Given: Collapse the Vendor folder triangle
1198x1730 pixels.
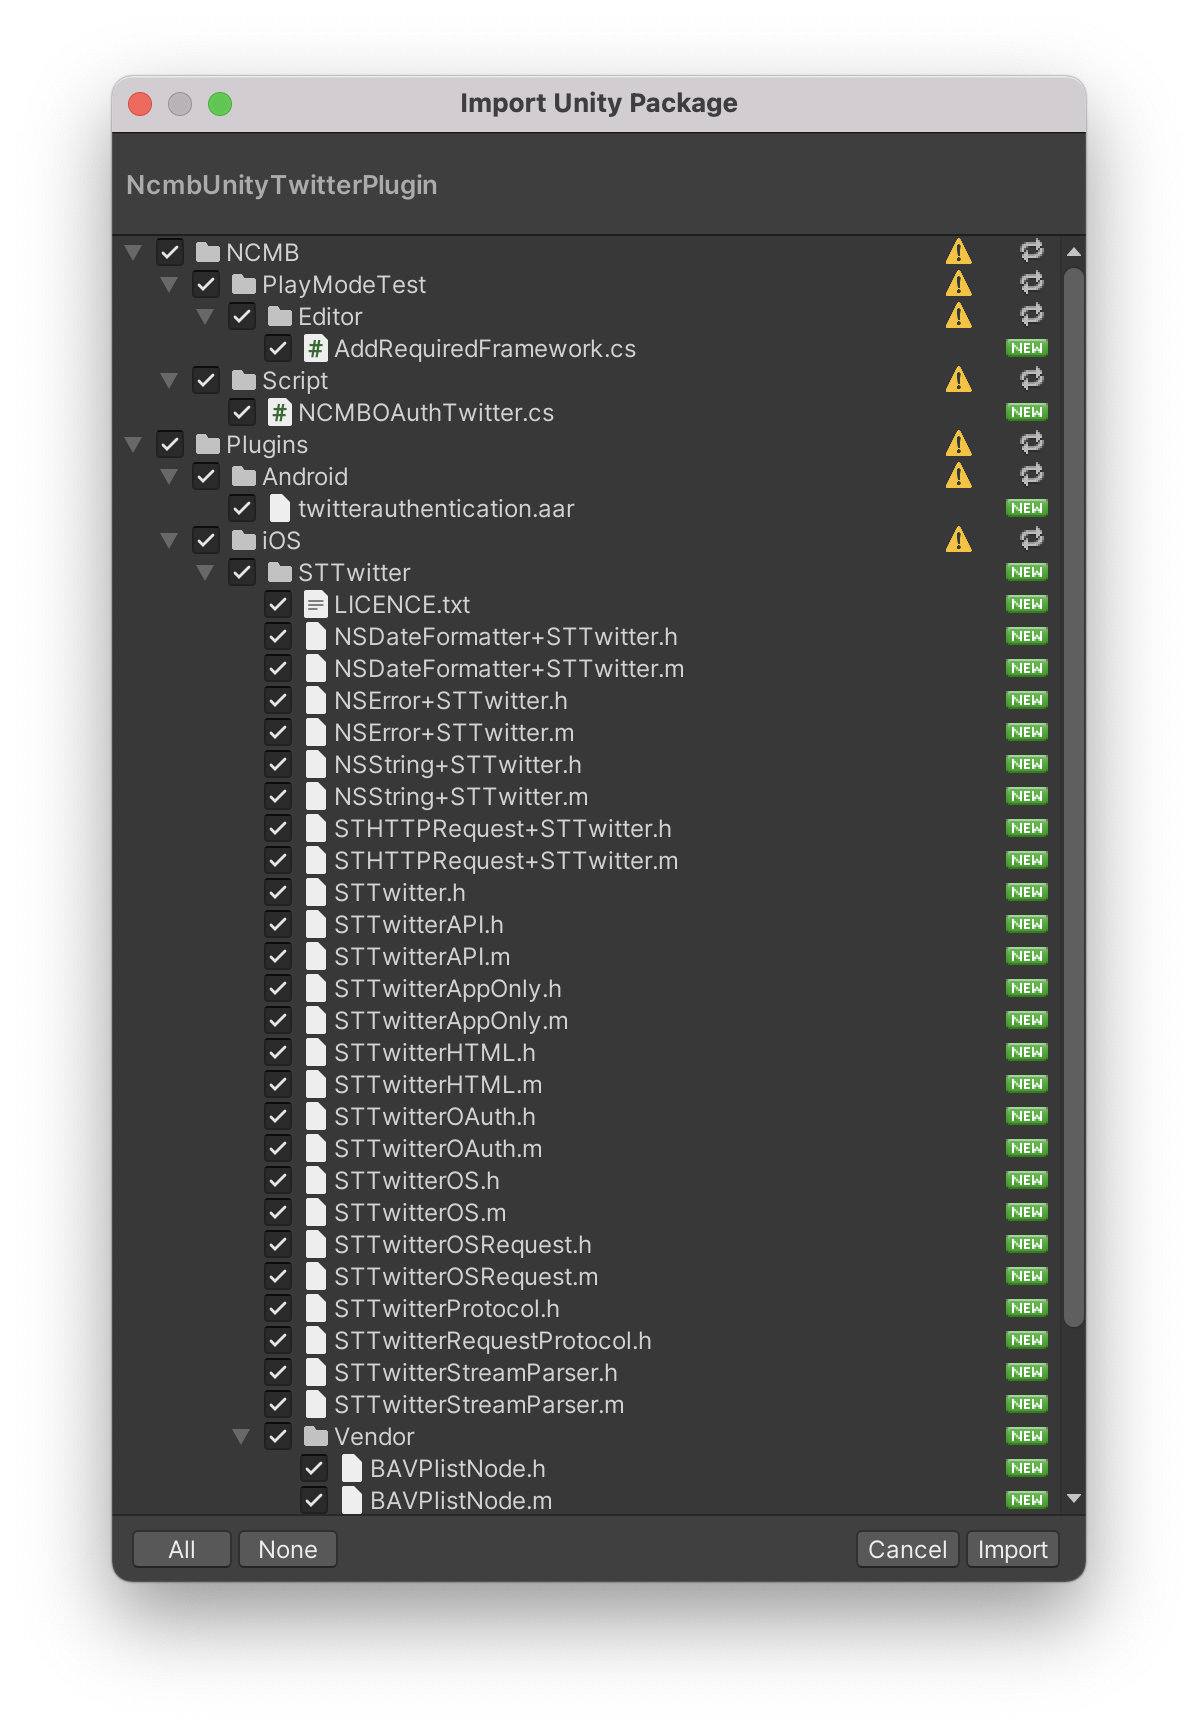Looking at the screenshot, I should pos(241,1436).
